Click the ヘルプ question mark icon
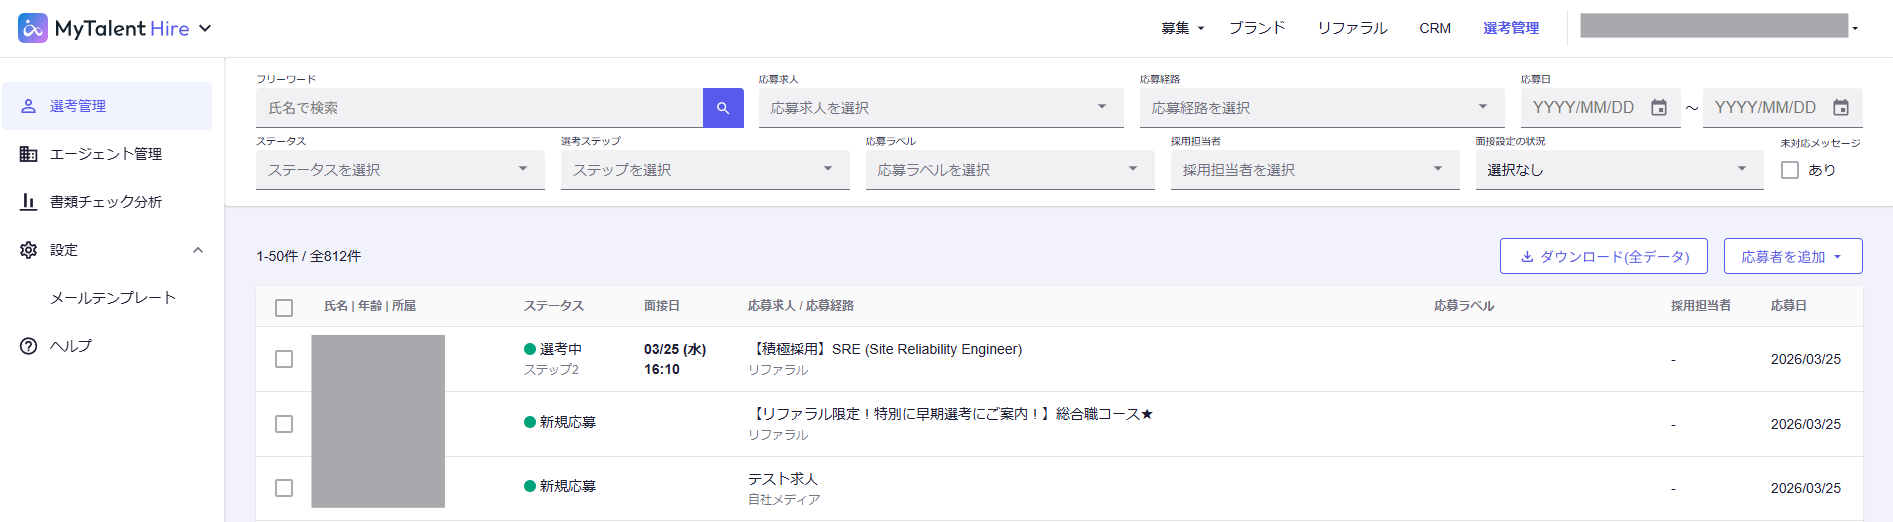 (x=29, y=346)
